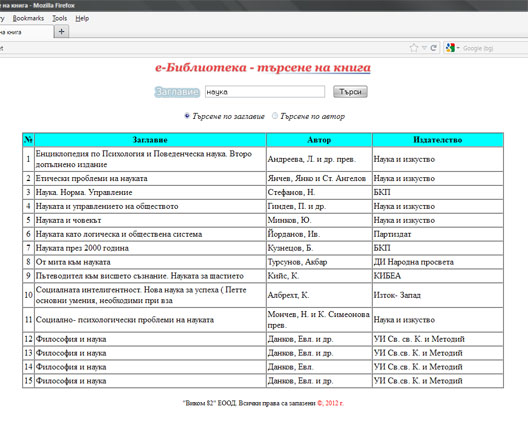Reload the page with the refresh icon
Screen dimensions: 528x438
pos(433,48)
